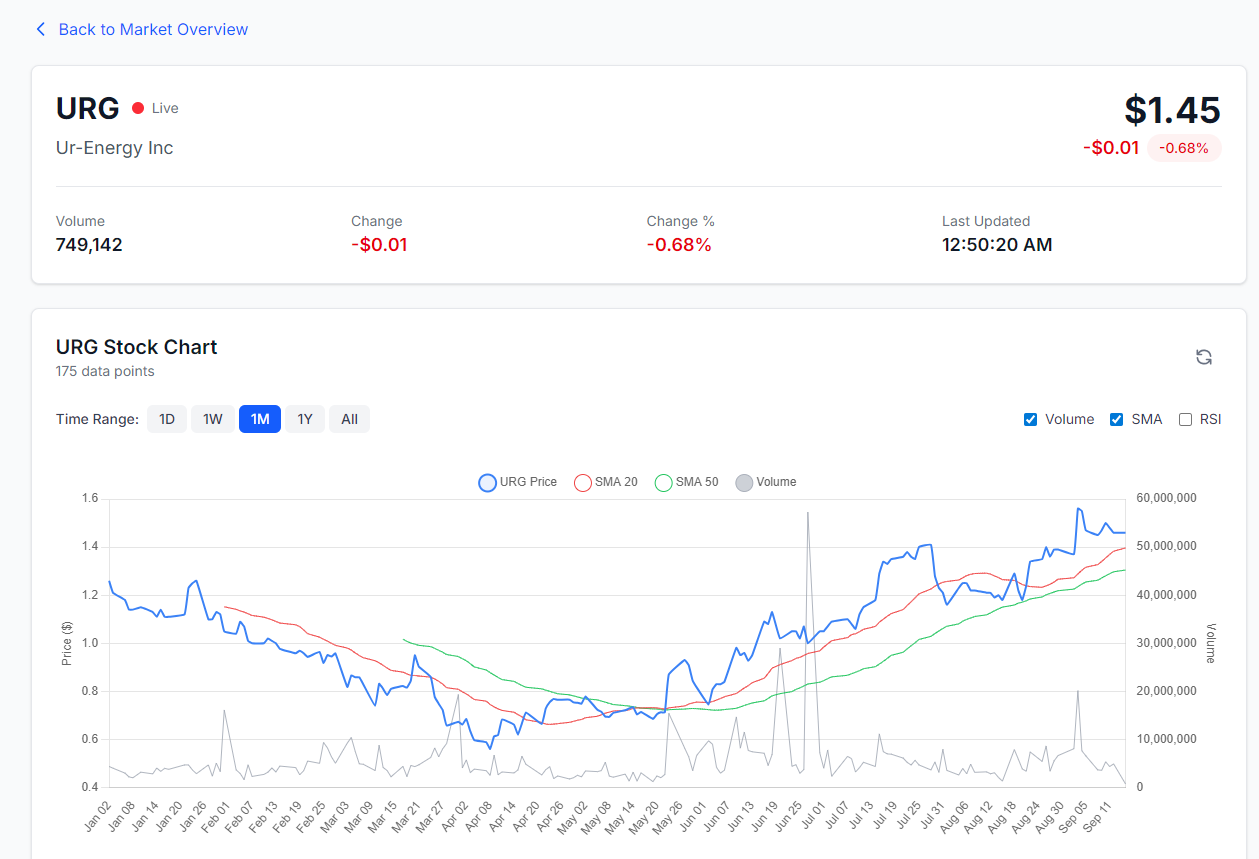Select the 1W time range
The image size is (1259, 859).
(x=213, y=419)
